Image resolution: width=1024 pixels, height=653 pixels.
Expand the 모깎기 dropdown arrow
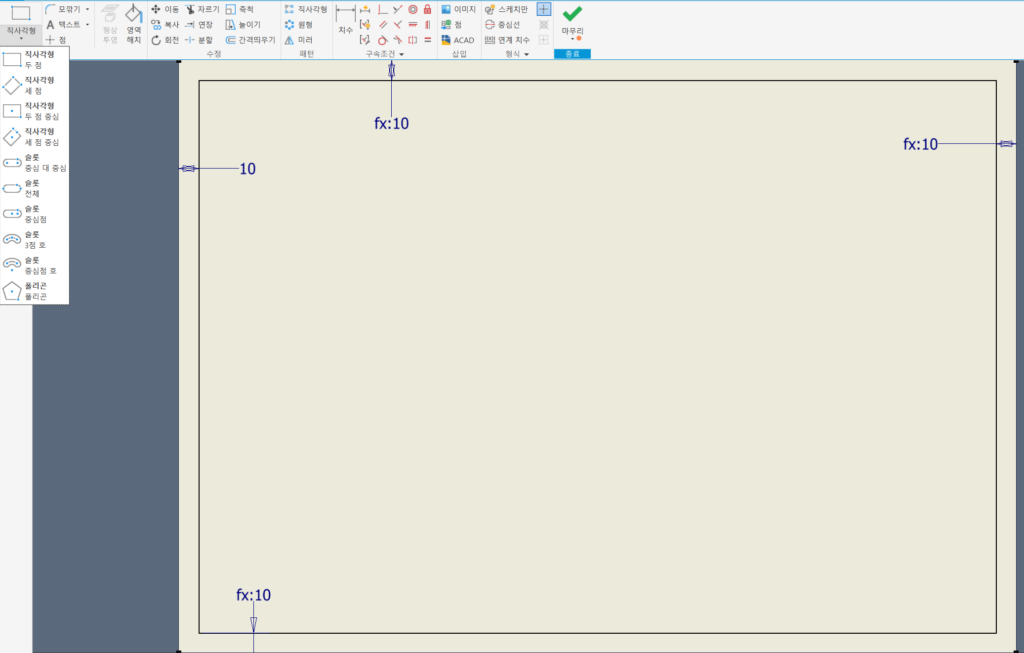click(x=88, y=9)
